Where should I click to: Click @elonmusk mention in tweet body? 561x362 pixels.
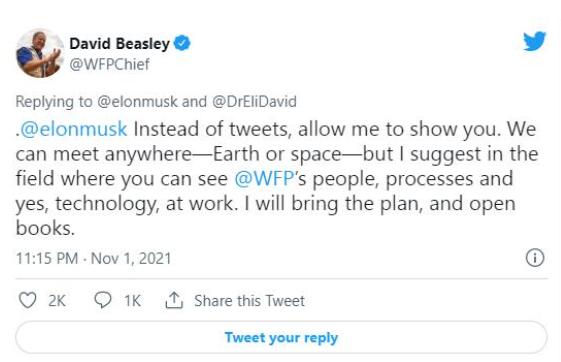point(74,129)
